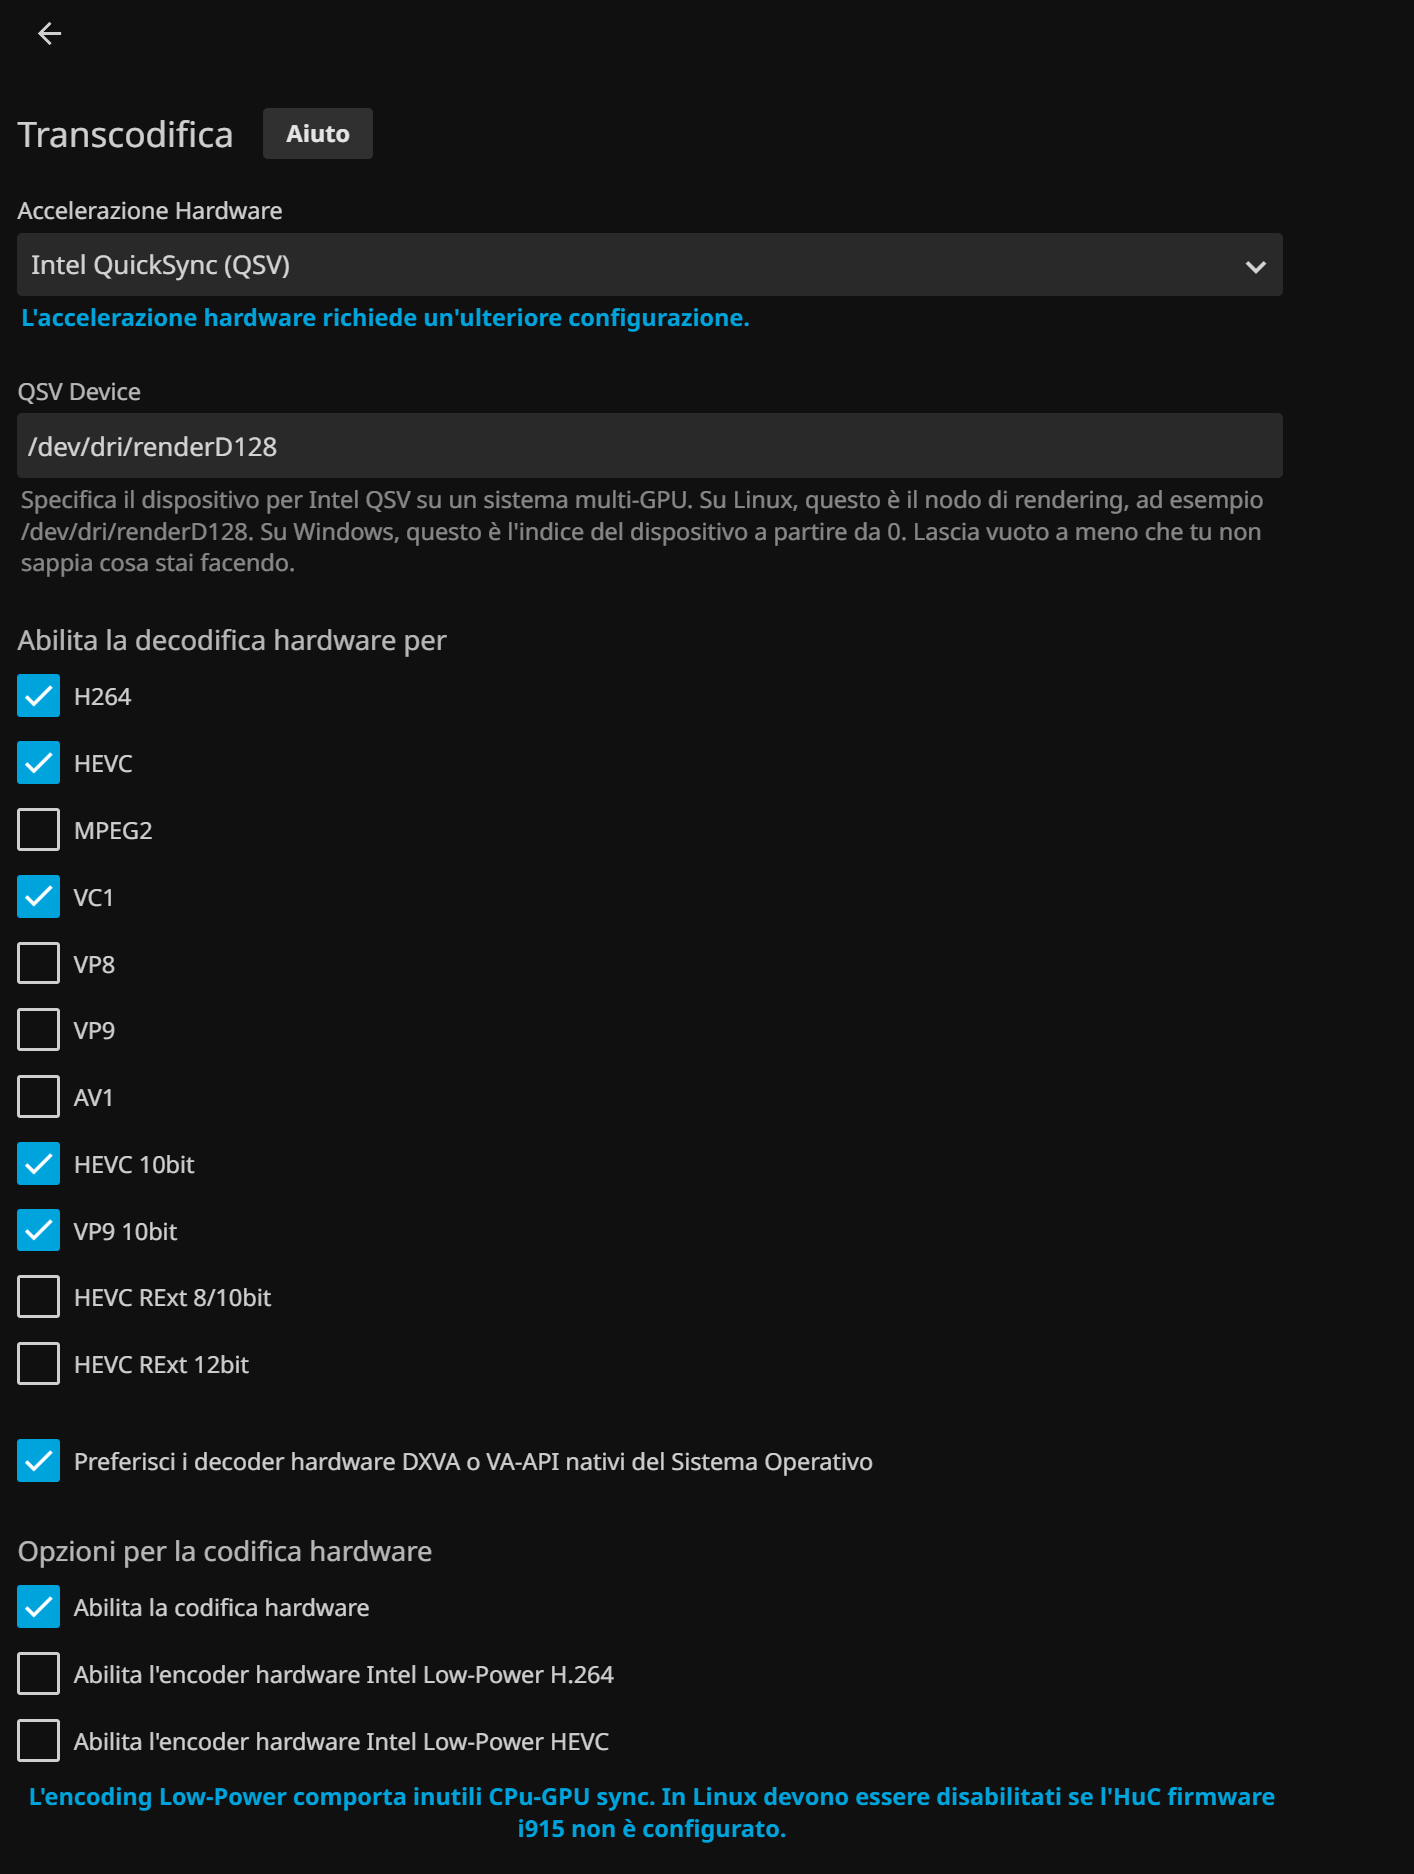Open the Aiuto help button
The height and width of the screenshot is (1874, 1414).
(317, 134)
